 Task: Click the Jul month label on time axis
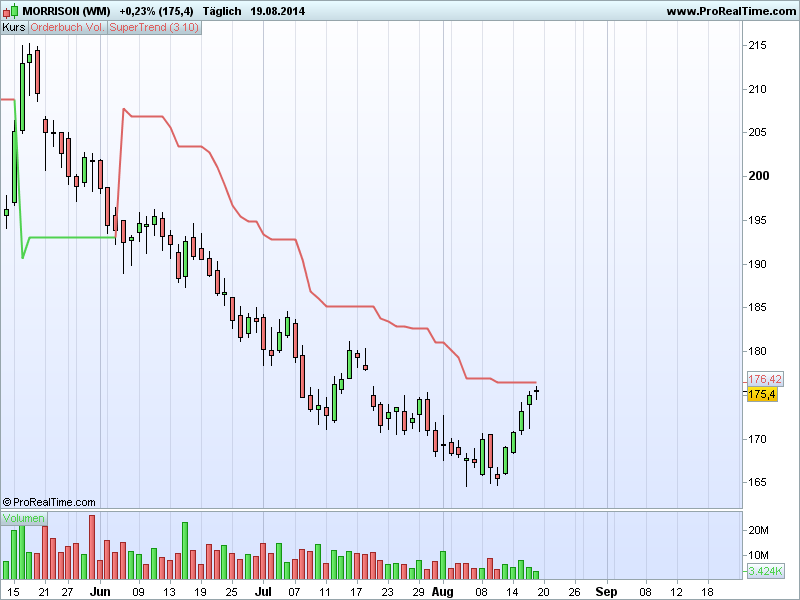click(x=263, y=592)
